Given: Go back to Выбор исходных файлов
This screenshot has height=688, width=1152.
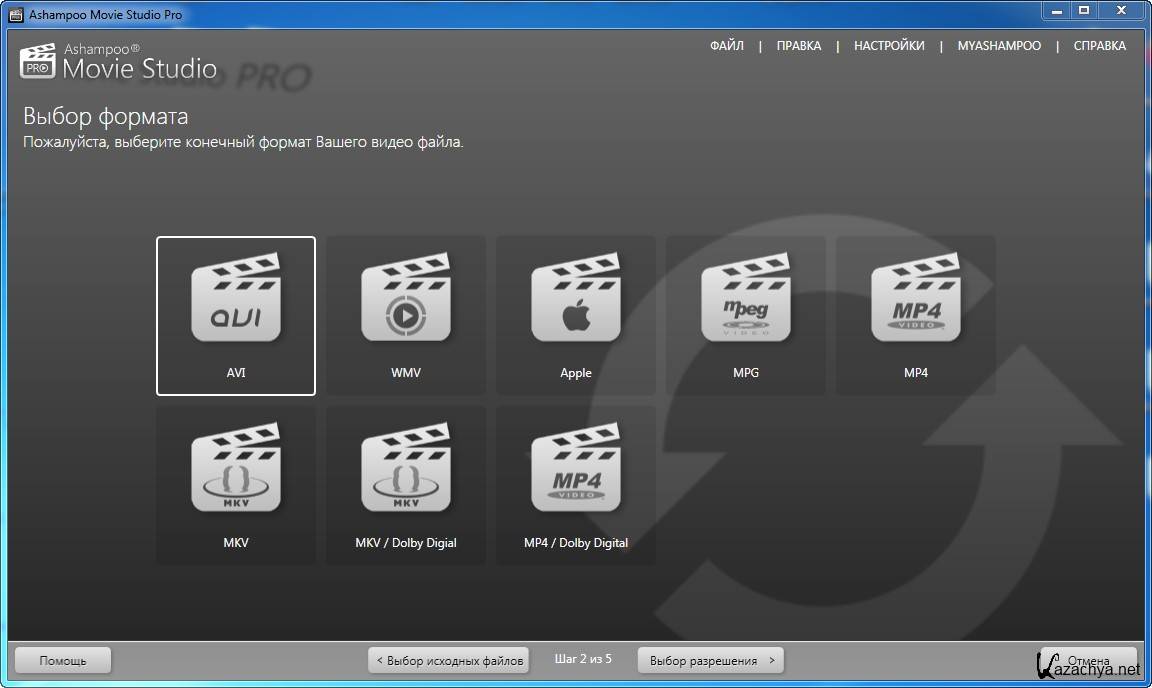Looking at the screenshot, I should click(449, 661).
